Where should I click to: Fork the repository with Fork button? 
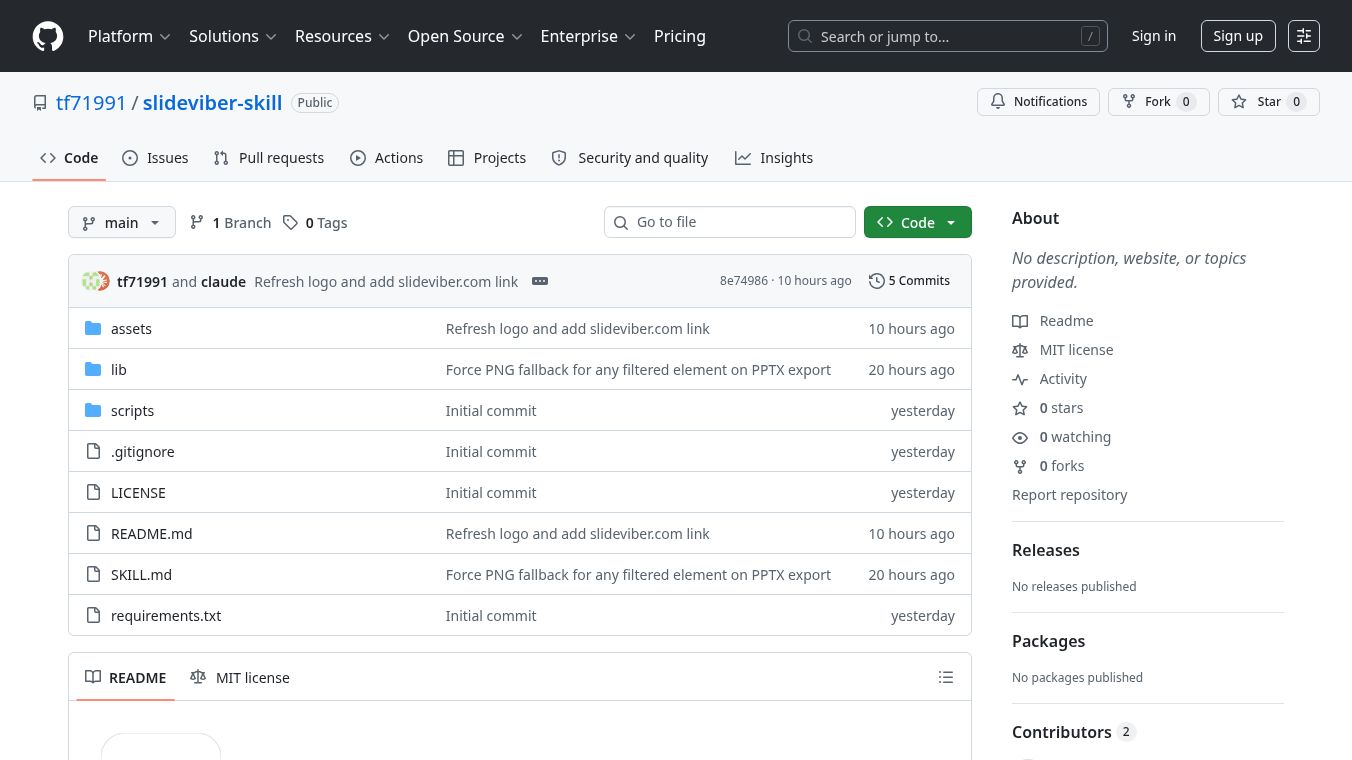pos(1159,102)
